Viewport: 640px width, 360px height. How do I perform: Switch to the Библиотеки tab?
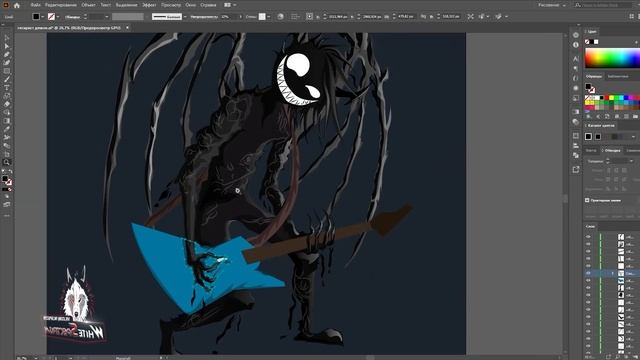(618, 77)
